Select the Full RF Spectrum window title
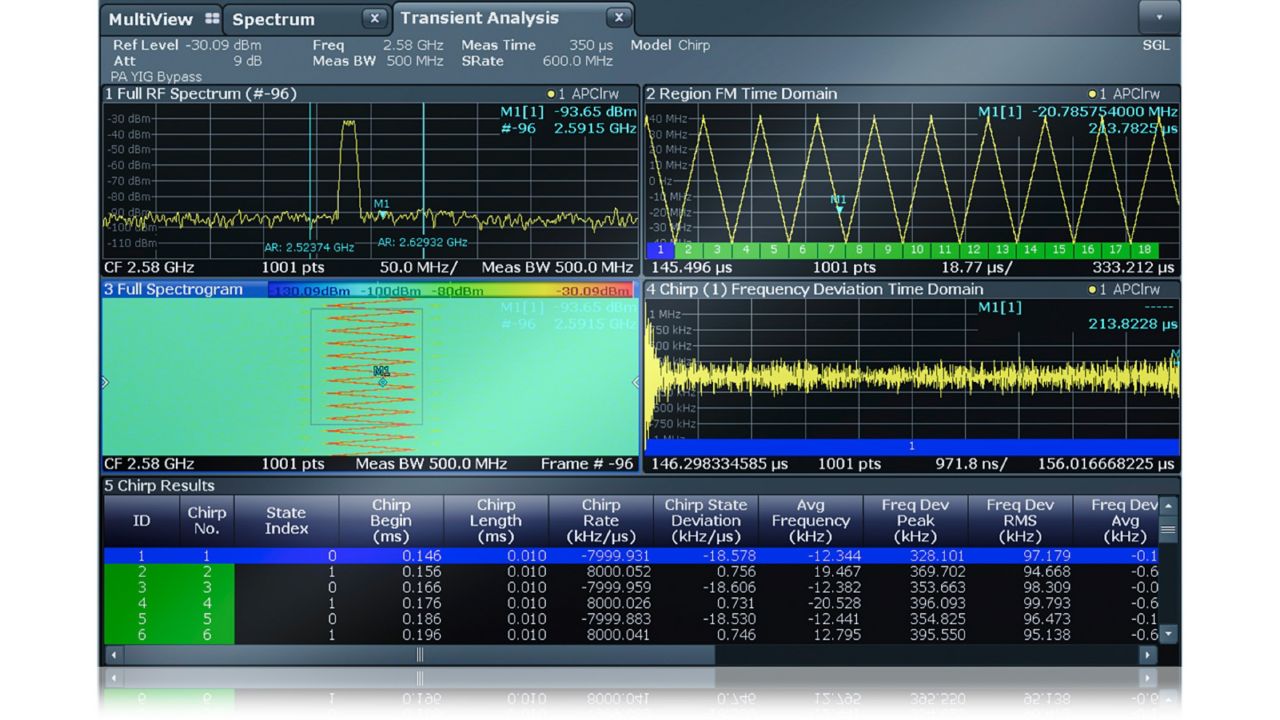 coord(200,94)
